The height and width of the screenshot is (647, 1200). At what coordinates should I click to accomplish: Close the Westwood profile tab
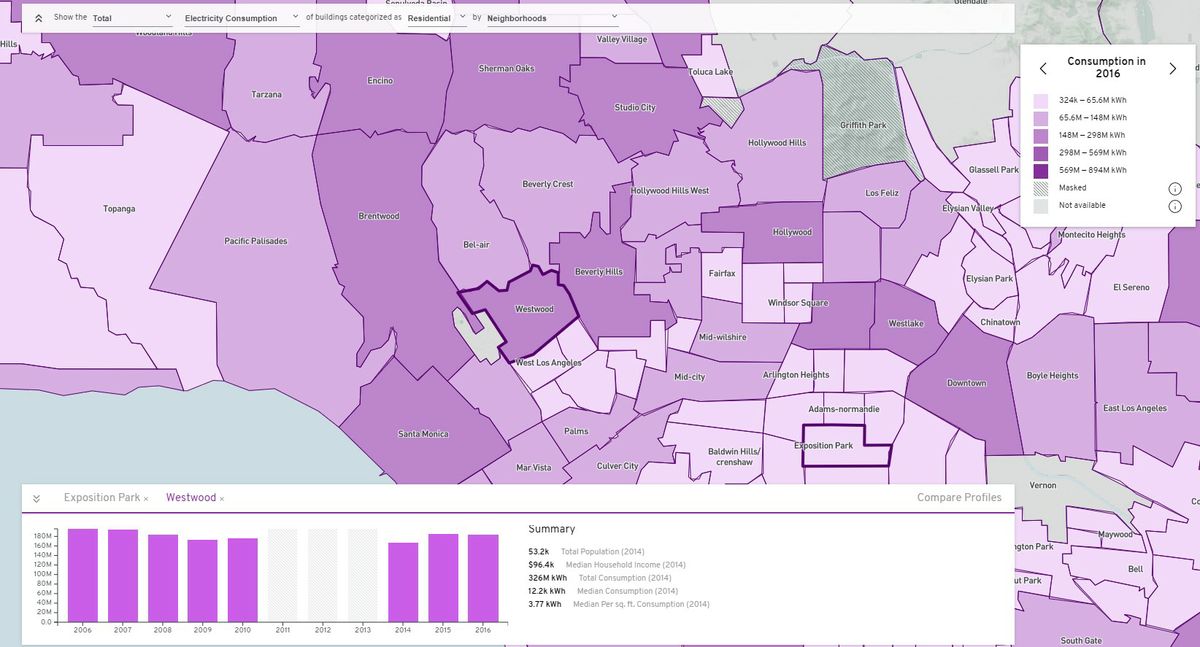coord(223,497)
